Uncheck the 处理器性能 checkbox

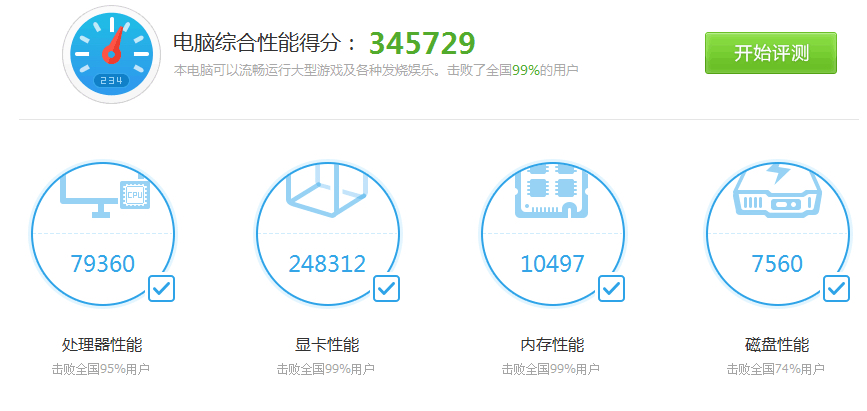click(x=161, y=288)
